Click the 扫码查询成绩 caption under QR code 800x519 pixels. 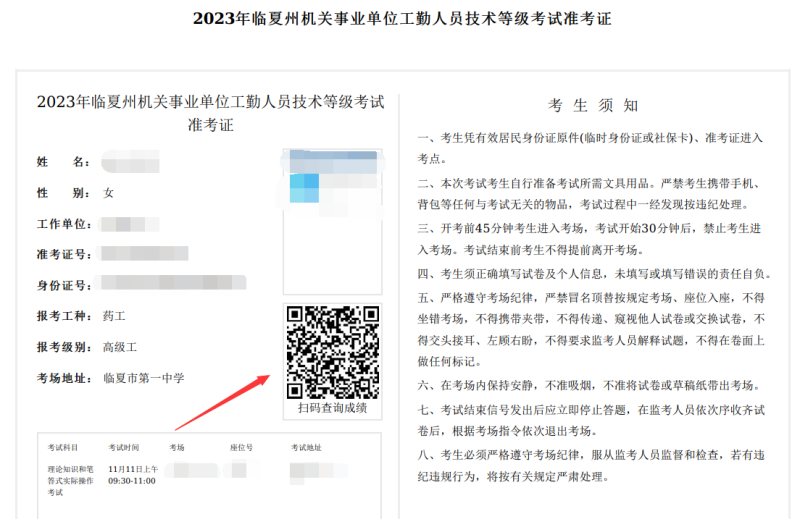[332, 408]
